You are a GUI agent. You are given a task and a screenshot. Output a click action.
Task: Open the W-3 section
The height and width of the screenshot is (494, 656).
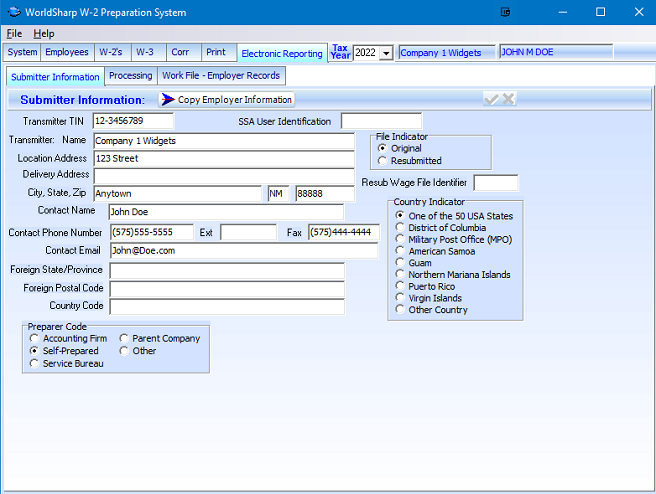tap(146, 52)
